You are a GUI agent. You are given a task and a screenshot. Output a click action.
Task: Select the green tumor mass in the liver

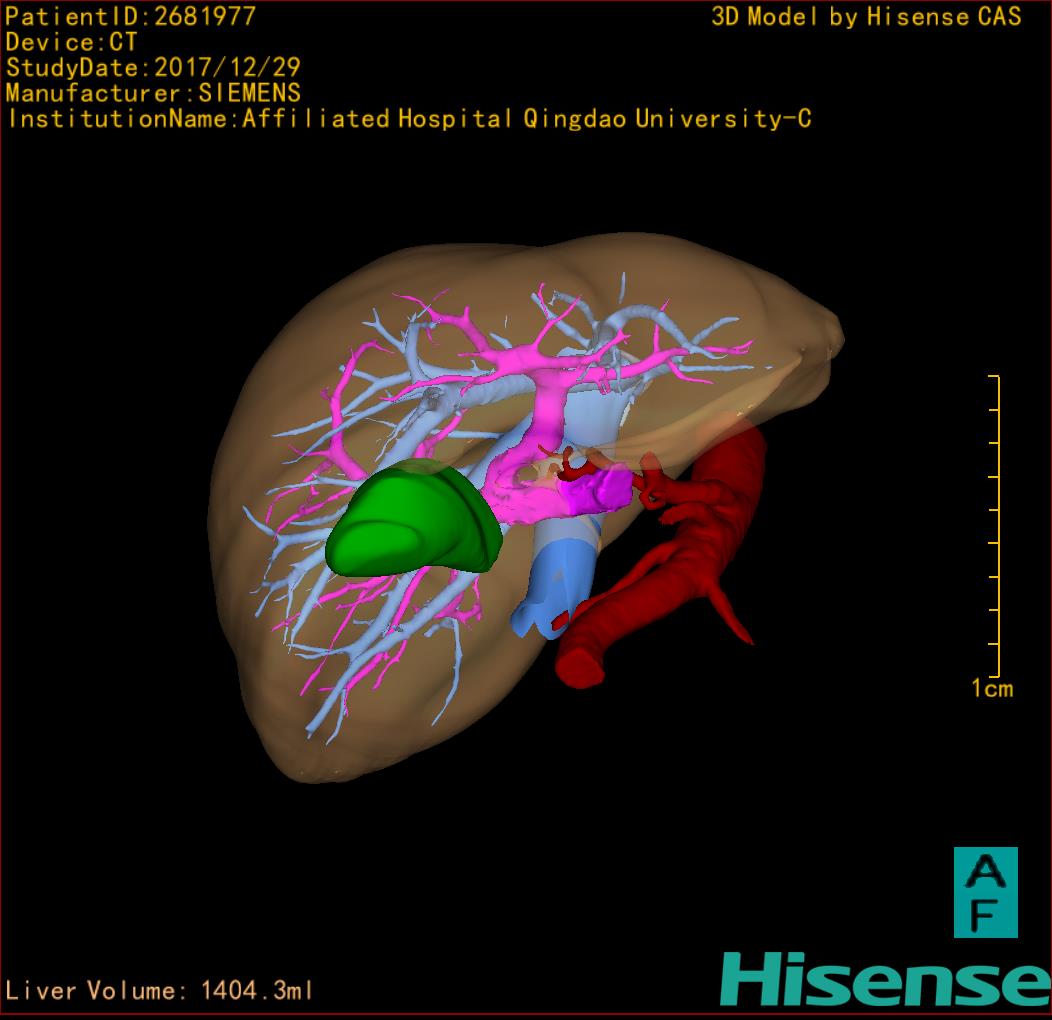click(410, 525)
